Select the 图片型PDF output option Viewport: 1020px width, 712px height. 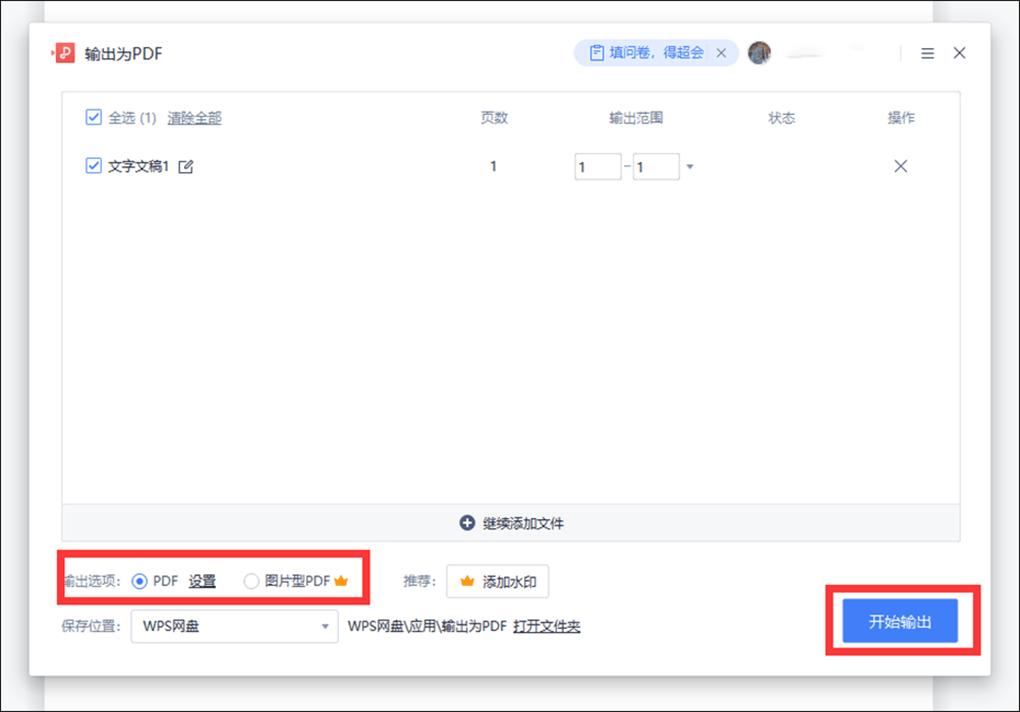[250, 581]
